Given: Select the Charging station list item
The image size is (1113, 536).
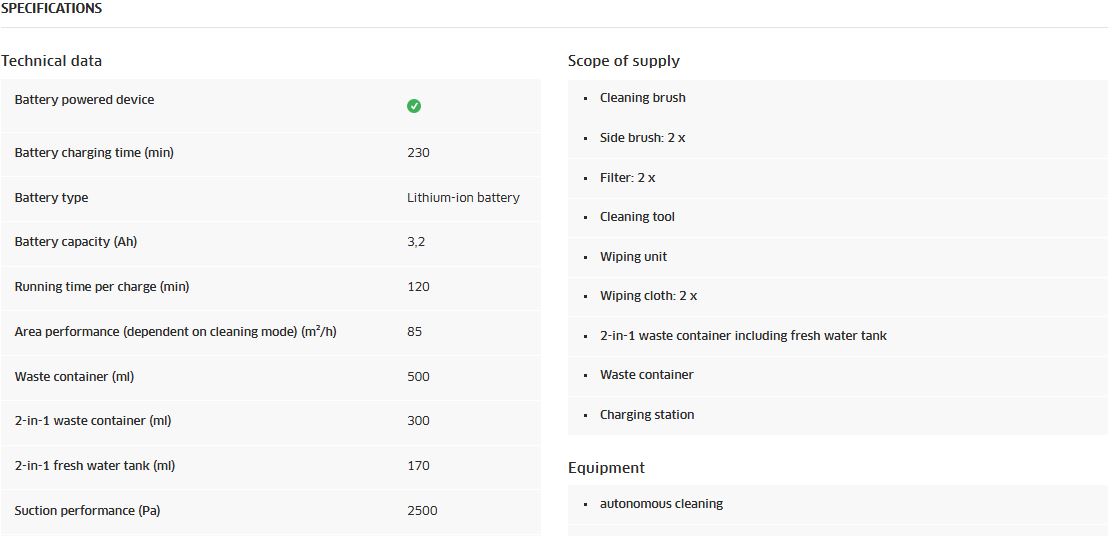Looking at the screenshot, I should point(647,415).
